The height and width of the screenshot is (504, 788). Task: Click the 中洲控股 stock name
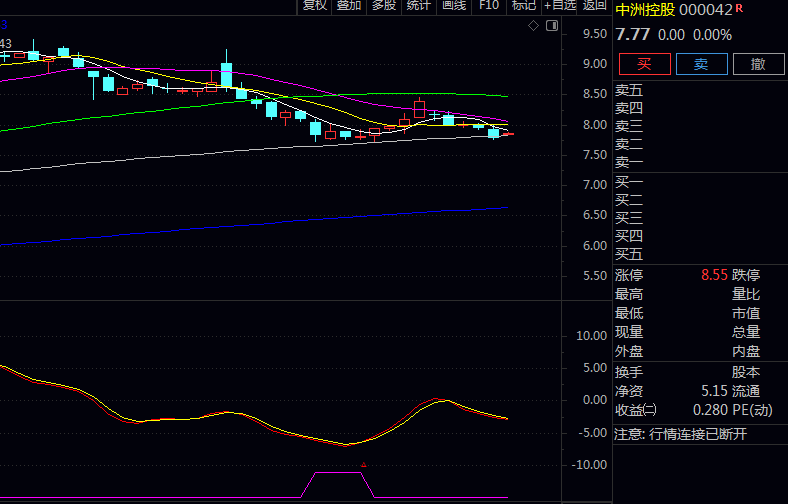pos(645,11)
